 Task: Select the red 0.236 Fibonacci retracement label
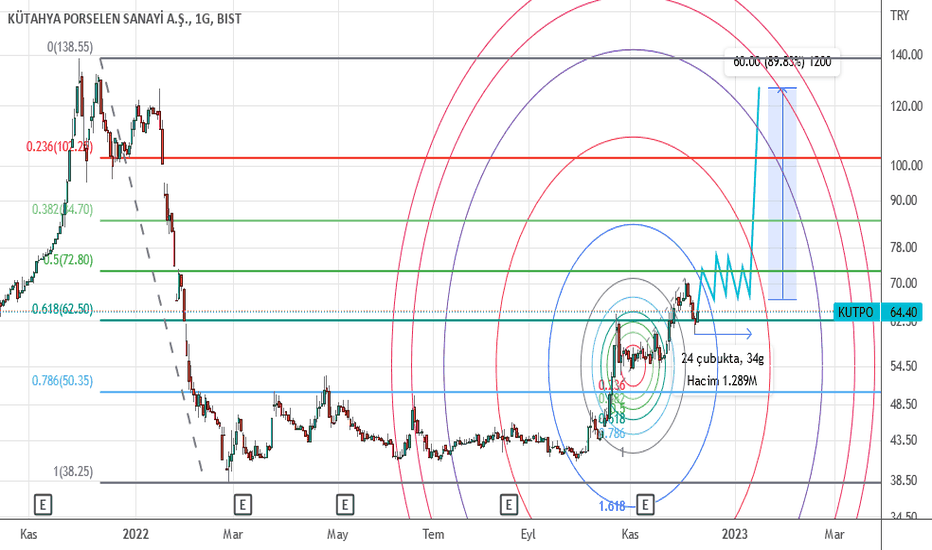tap(59, 146)
